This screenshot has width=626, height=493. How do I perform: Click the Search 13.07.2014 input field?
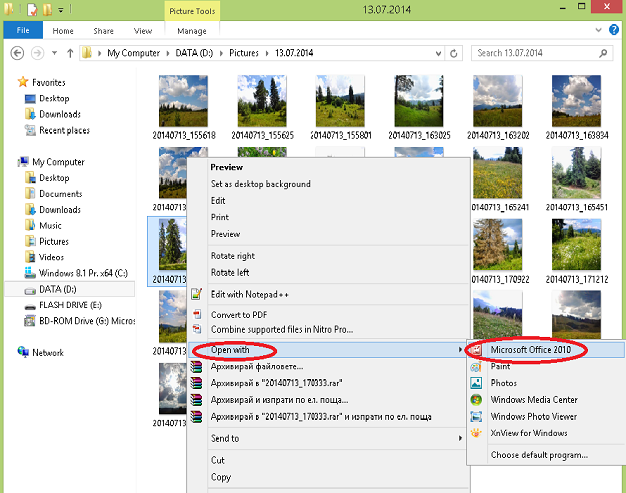tap(535, 52)
